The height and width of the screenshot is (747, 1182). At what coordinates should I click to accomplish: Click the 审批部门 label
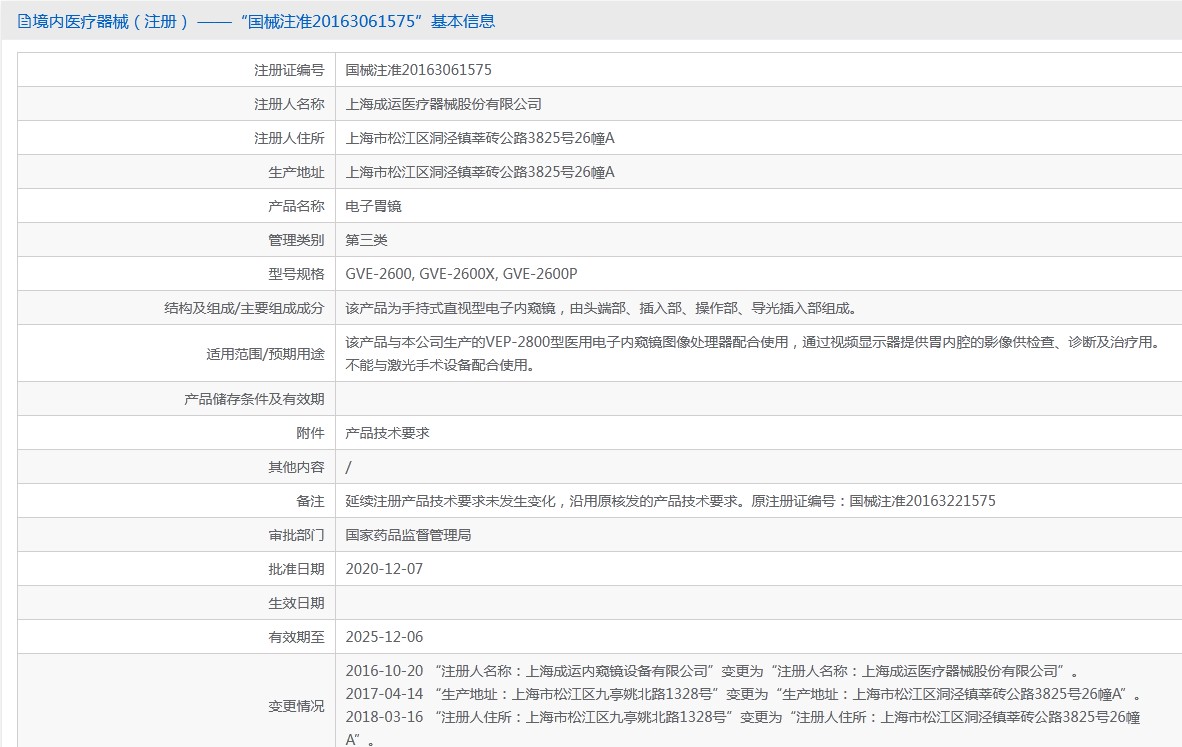click(296, 534)
